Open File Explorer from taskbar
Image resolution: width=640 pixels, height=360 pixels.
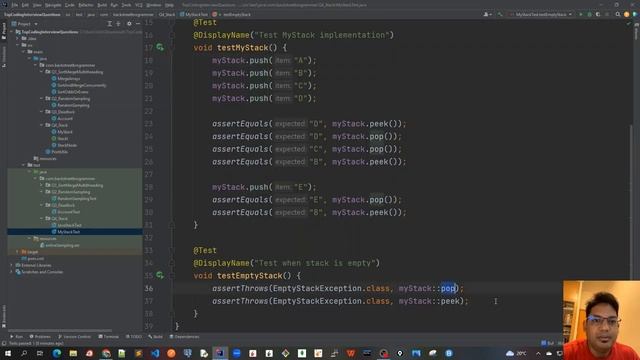click(x=73, y=353)
